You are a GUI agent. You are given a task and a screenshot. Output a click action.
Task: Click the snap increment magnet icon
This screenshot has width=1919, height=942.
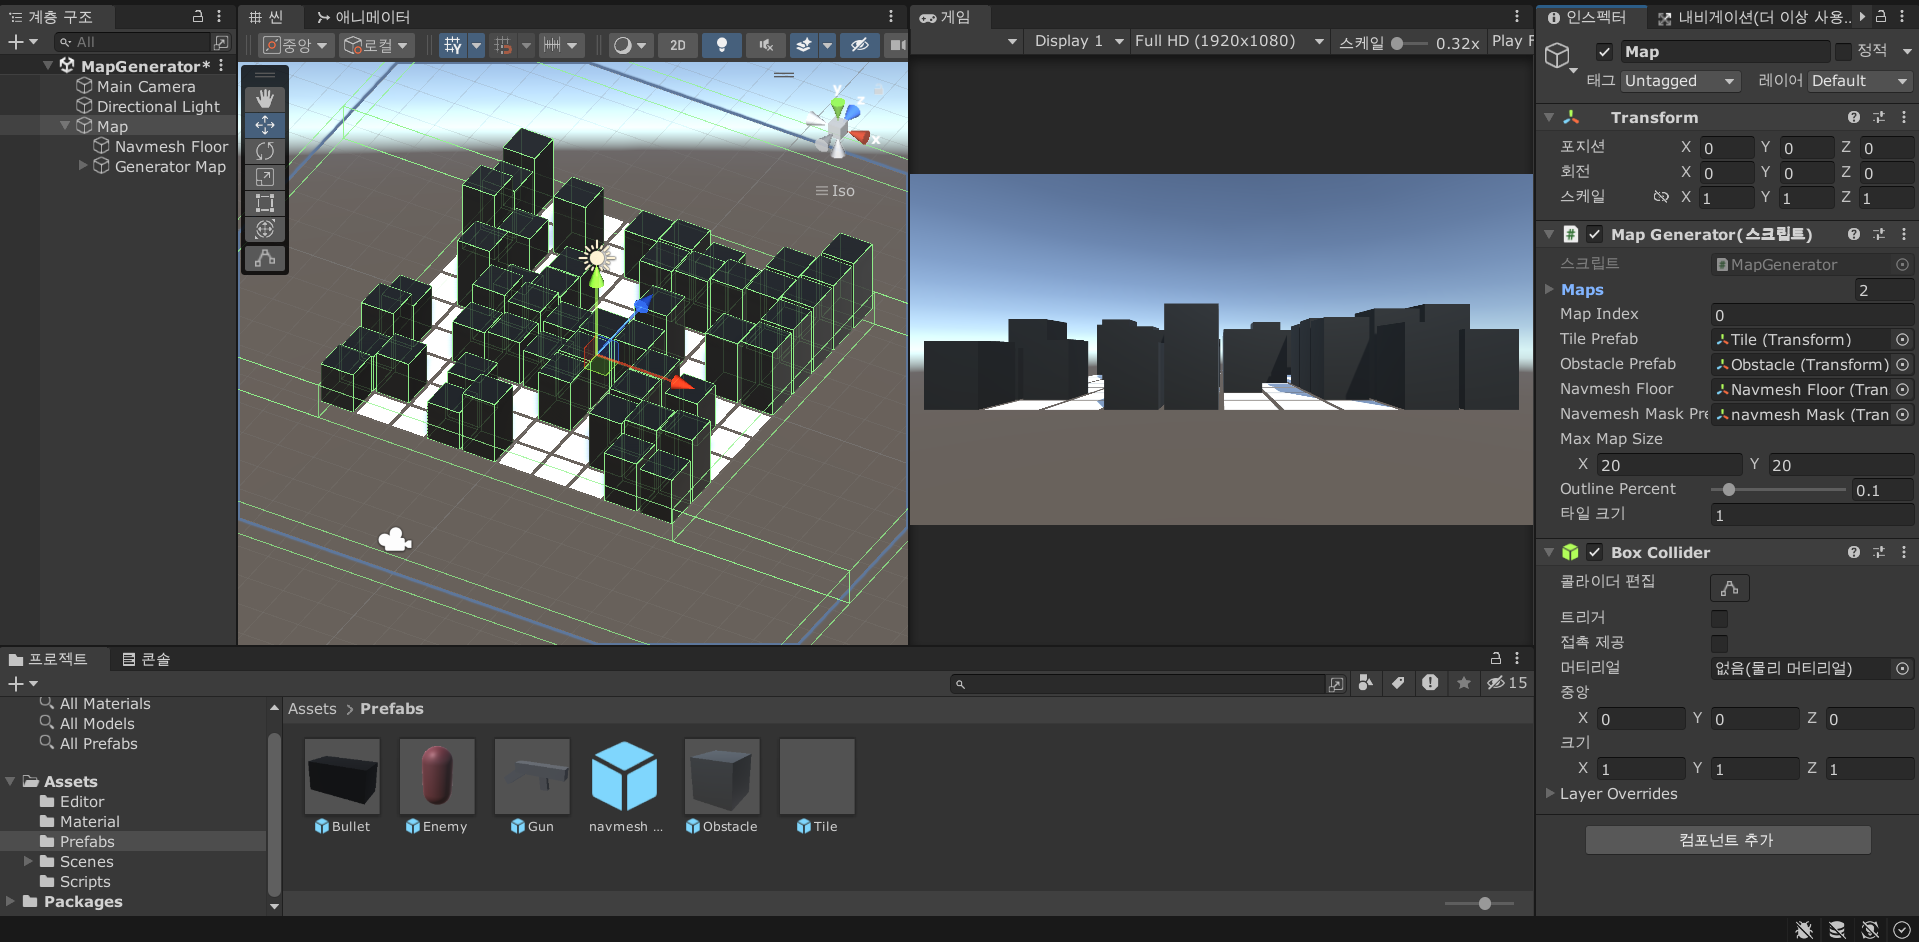(551, 45)
